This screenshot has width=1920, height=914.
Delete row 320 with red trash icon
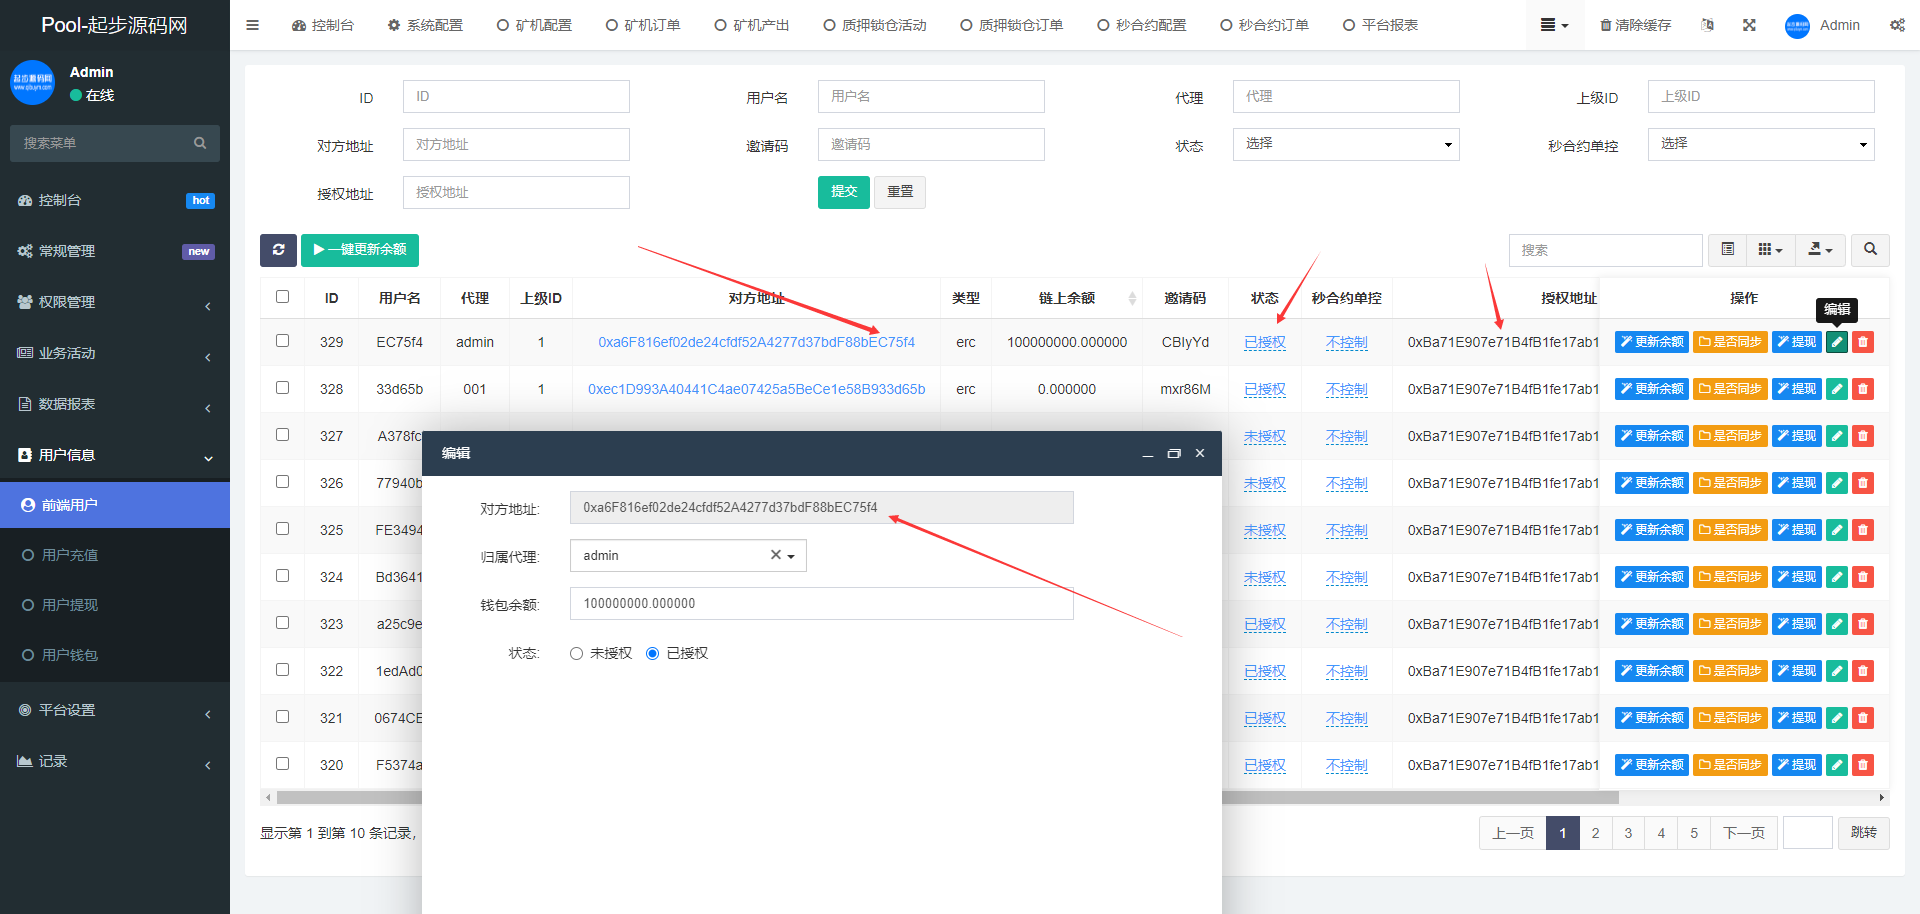pyautogui.click(x=1863, y=765)
